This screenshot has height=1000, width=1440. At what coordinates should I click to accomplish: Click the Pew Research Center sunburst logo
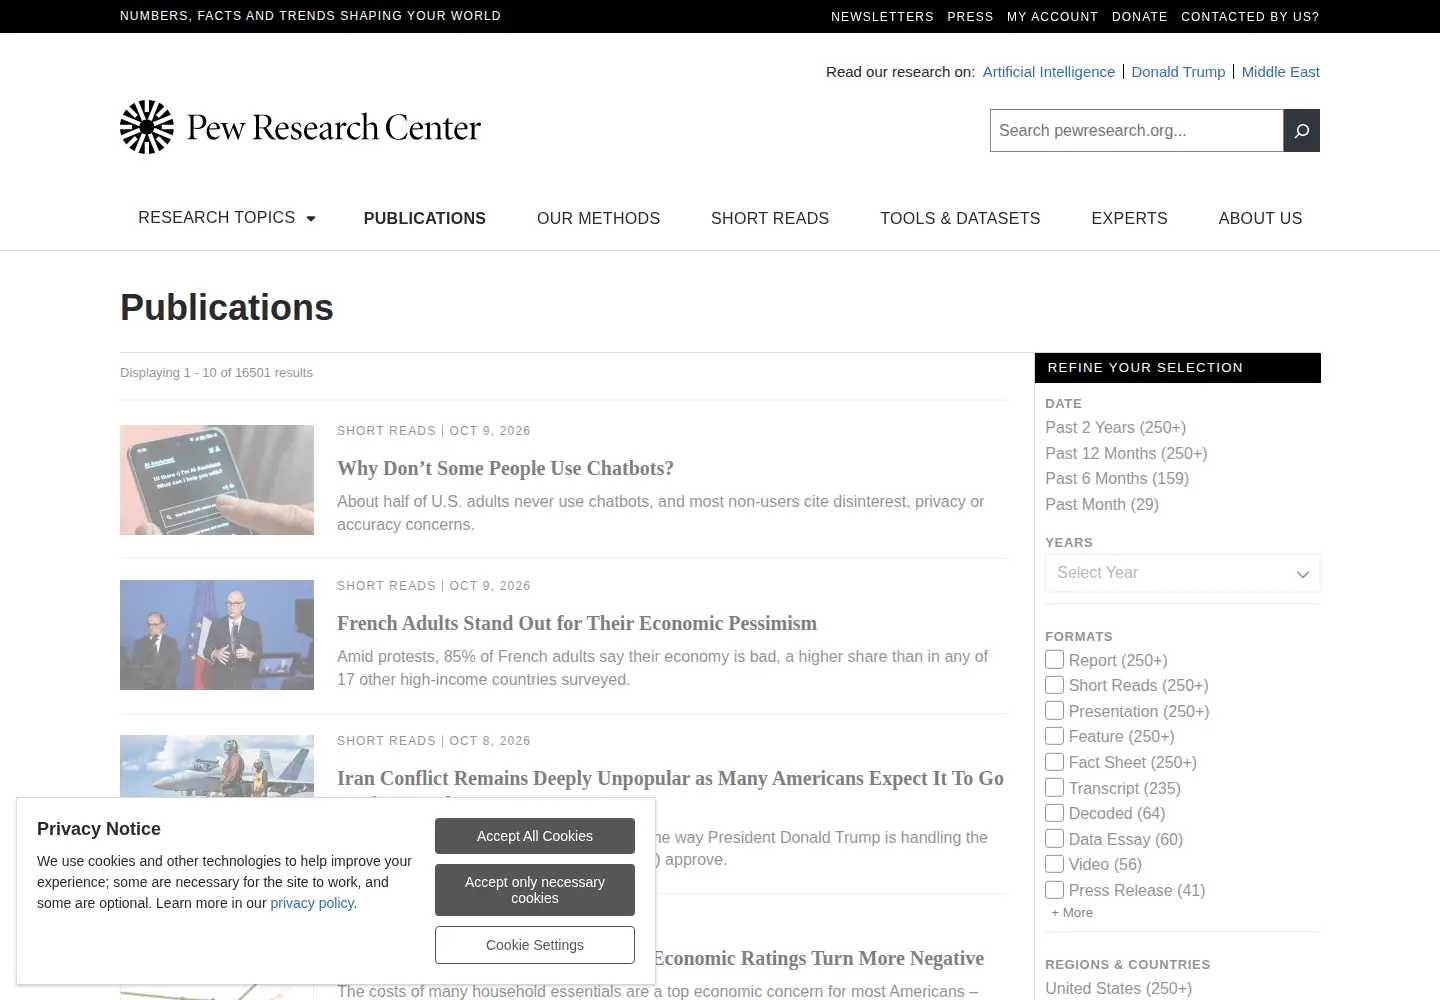(147, 127)
